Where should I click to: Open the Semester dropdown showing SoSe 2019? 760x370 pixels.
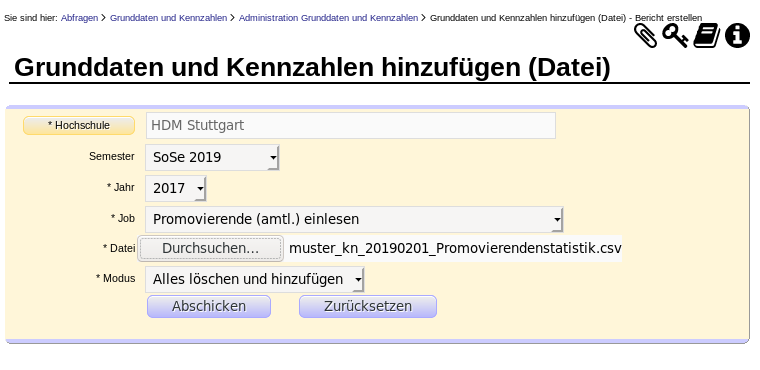click(212, 157)
